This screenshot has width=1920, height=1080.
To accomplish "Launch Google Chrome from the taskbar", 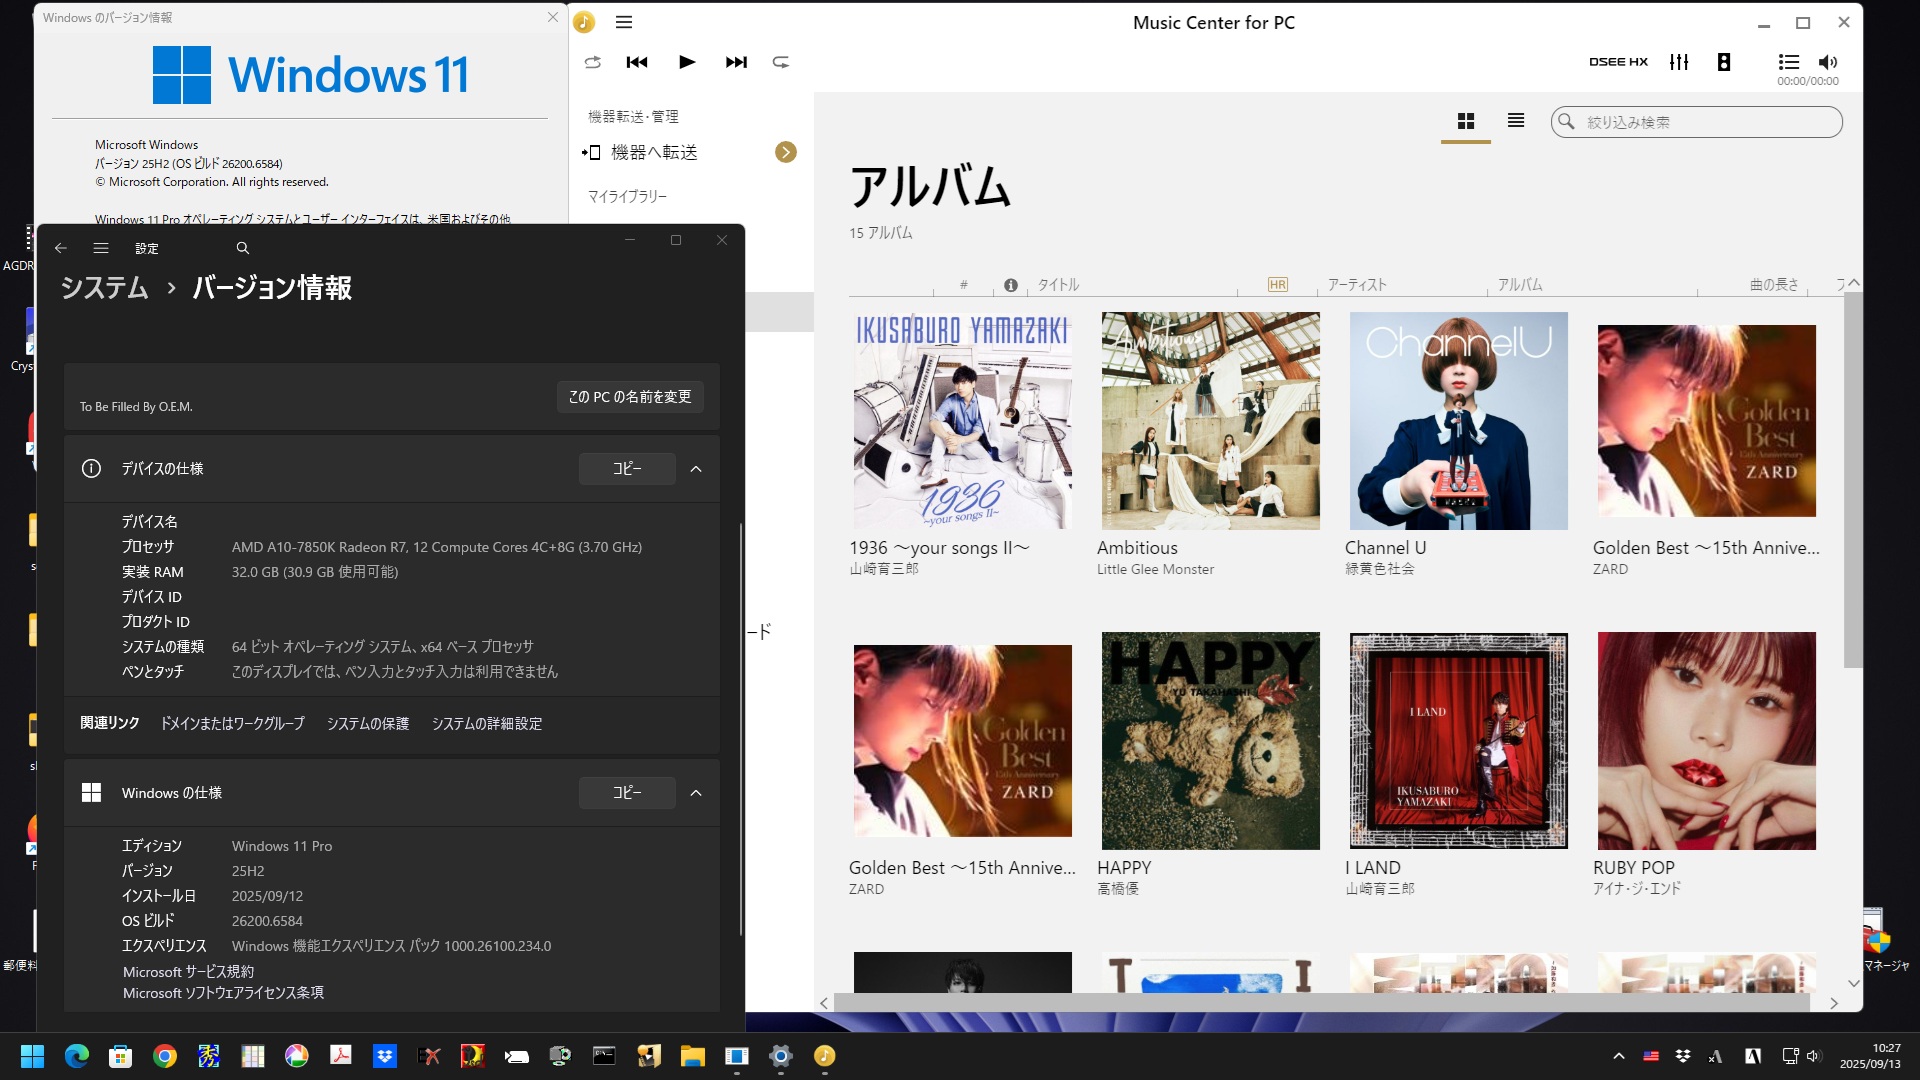I will tap(165, 1056).
